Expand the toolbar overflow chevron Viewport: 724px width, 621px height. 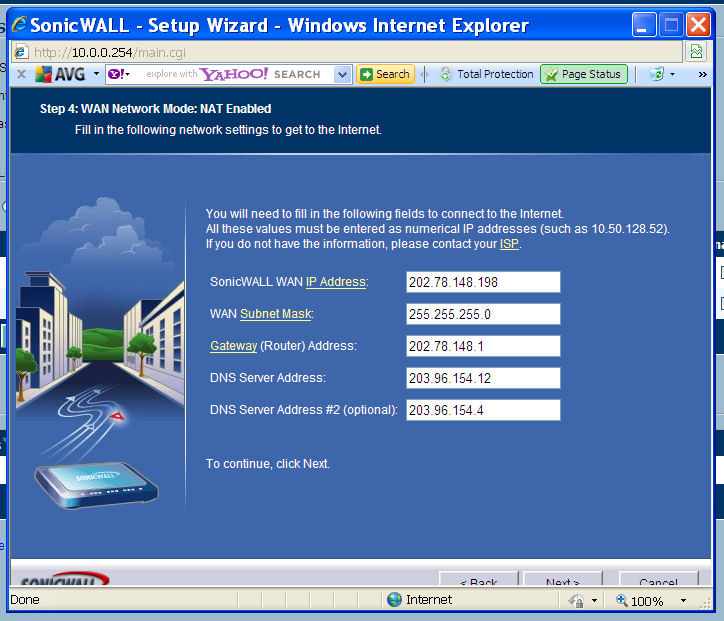pos(702,74)
